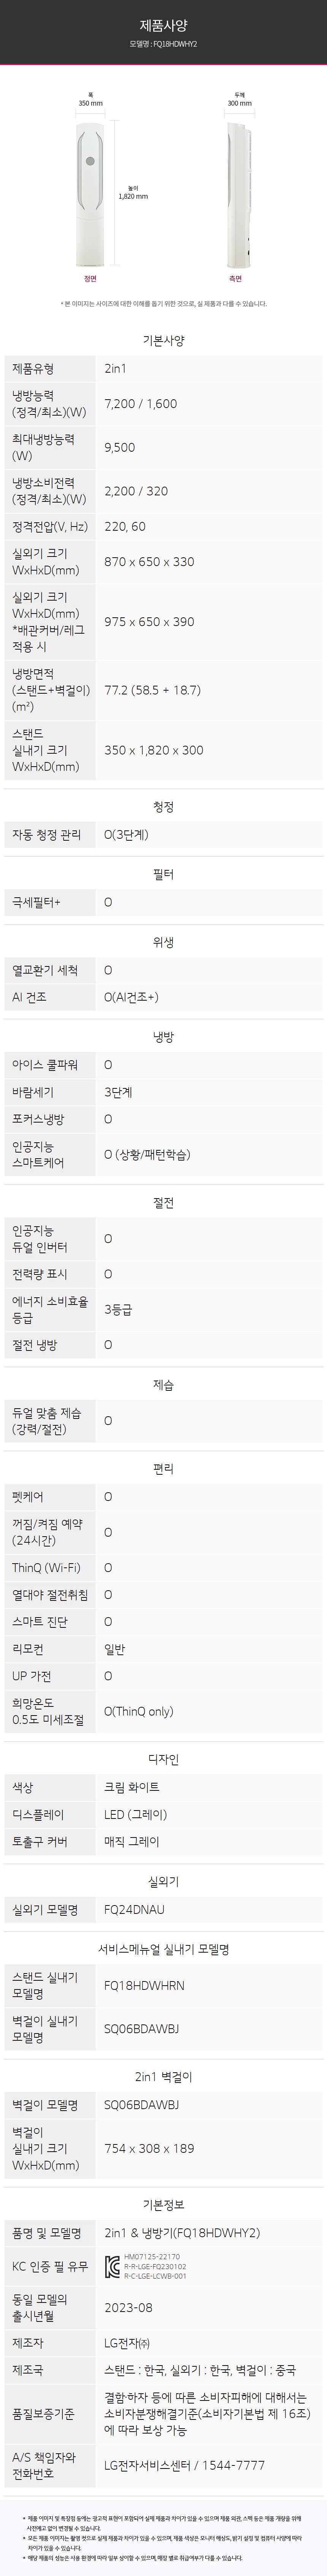Screen dimensions: 327x2576
Task: Click the 기본사양 section heading
Action: point(163,340)
